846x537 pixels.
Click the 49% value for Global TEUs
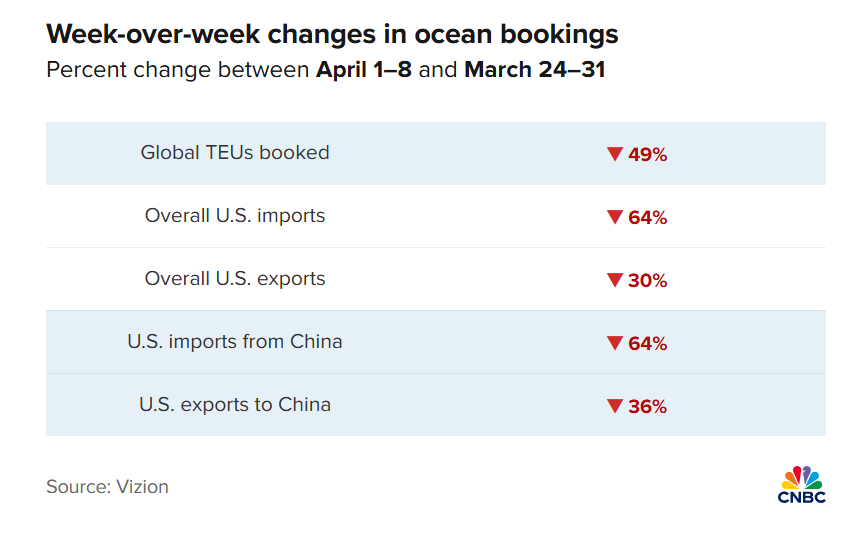click(648, 154)
